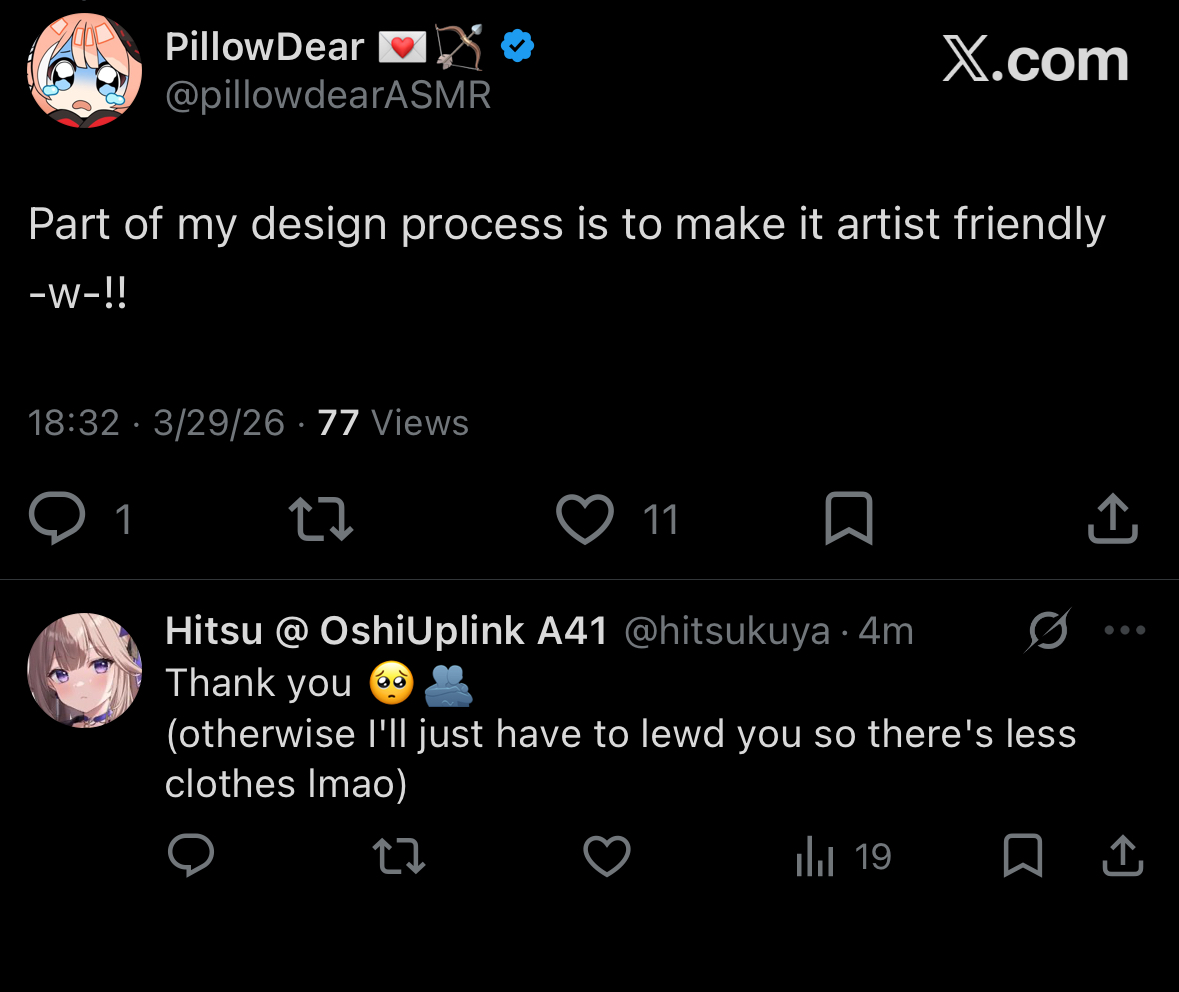View the 77 Views count details

[x=392, y=423]
